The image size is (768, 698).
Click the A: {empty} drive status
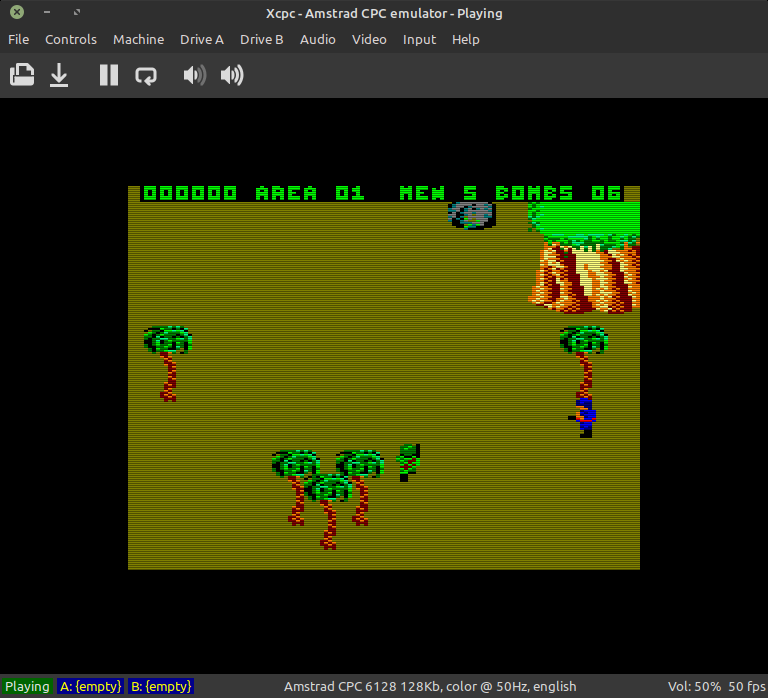point(91,686)
